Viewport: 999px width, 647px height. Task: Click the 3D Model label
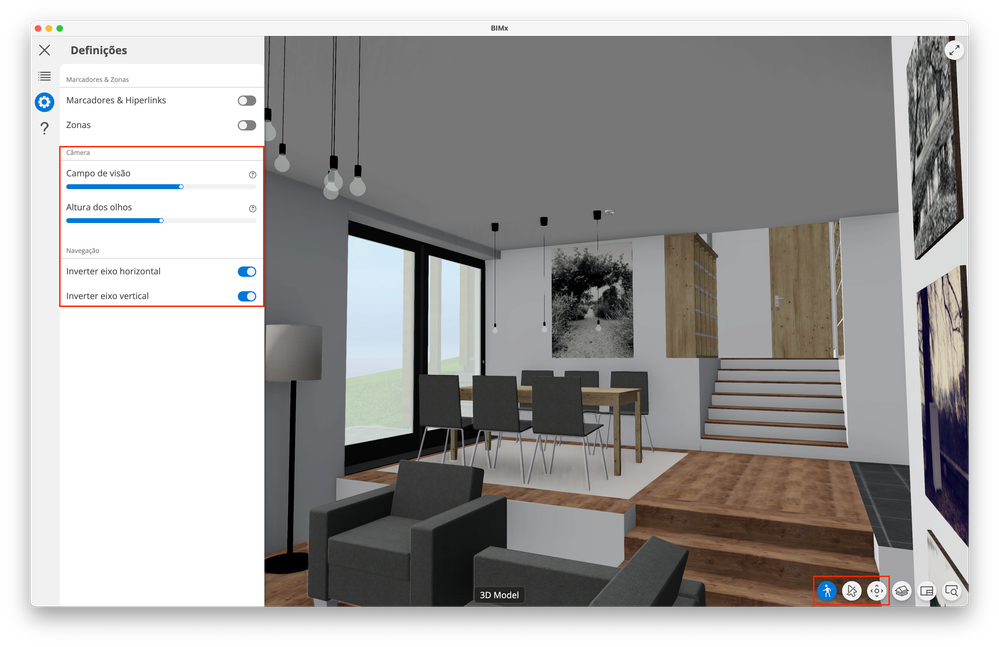[500, 595]
